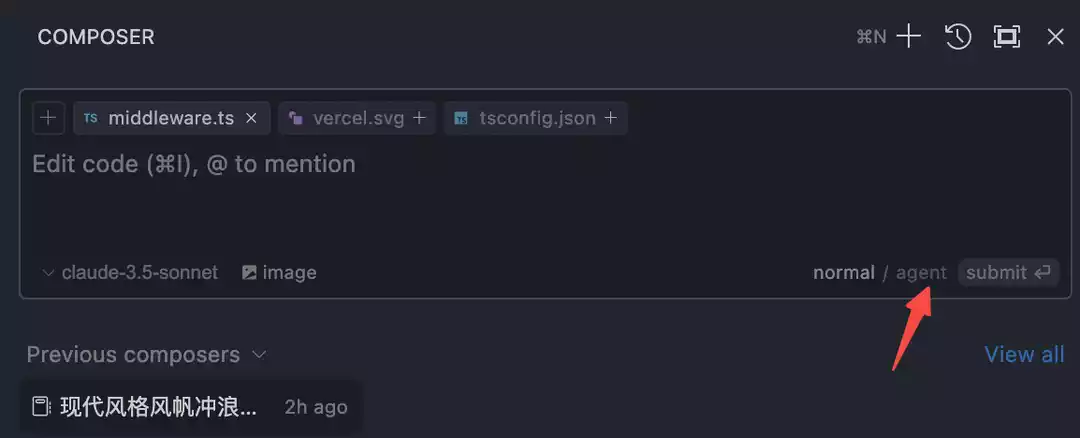Add vercel.svg via its plus icon
Image resolution: width=1080 pixels, height=438 pixels.
[x=420, y=118]
